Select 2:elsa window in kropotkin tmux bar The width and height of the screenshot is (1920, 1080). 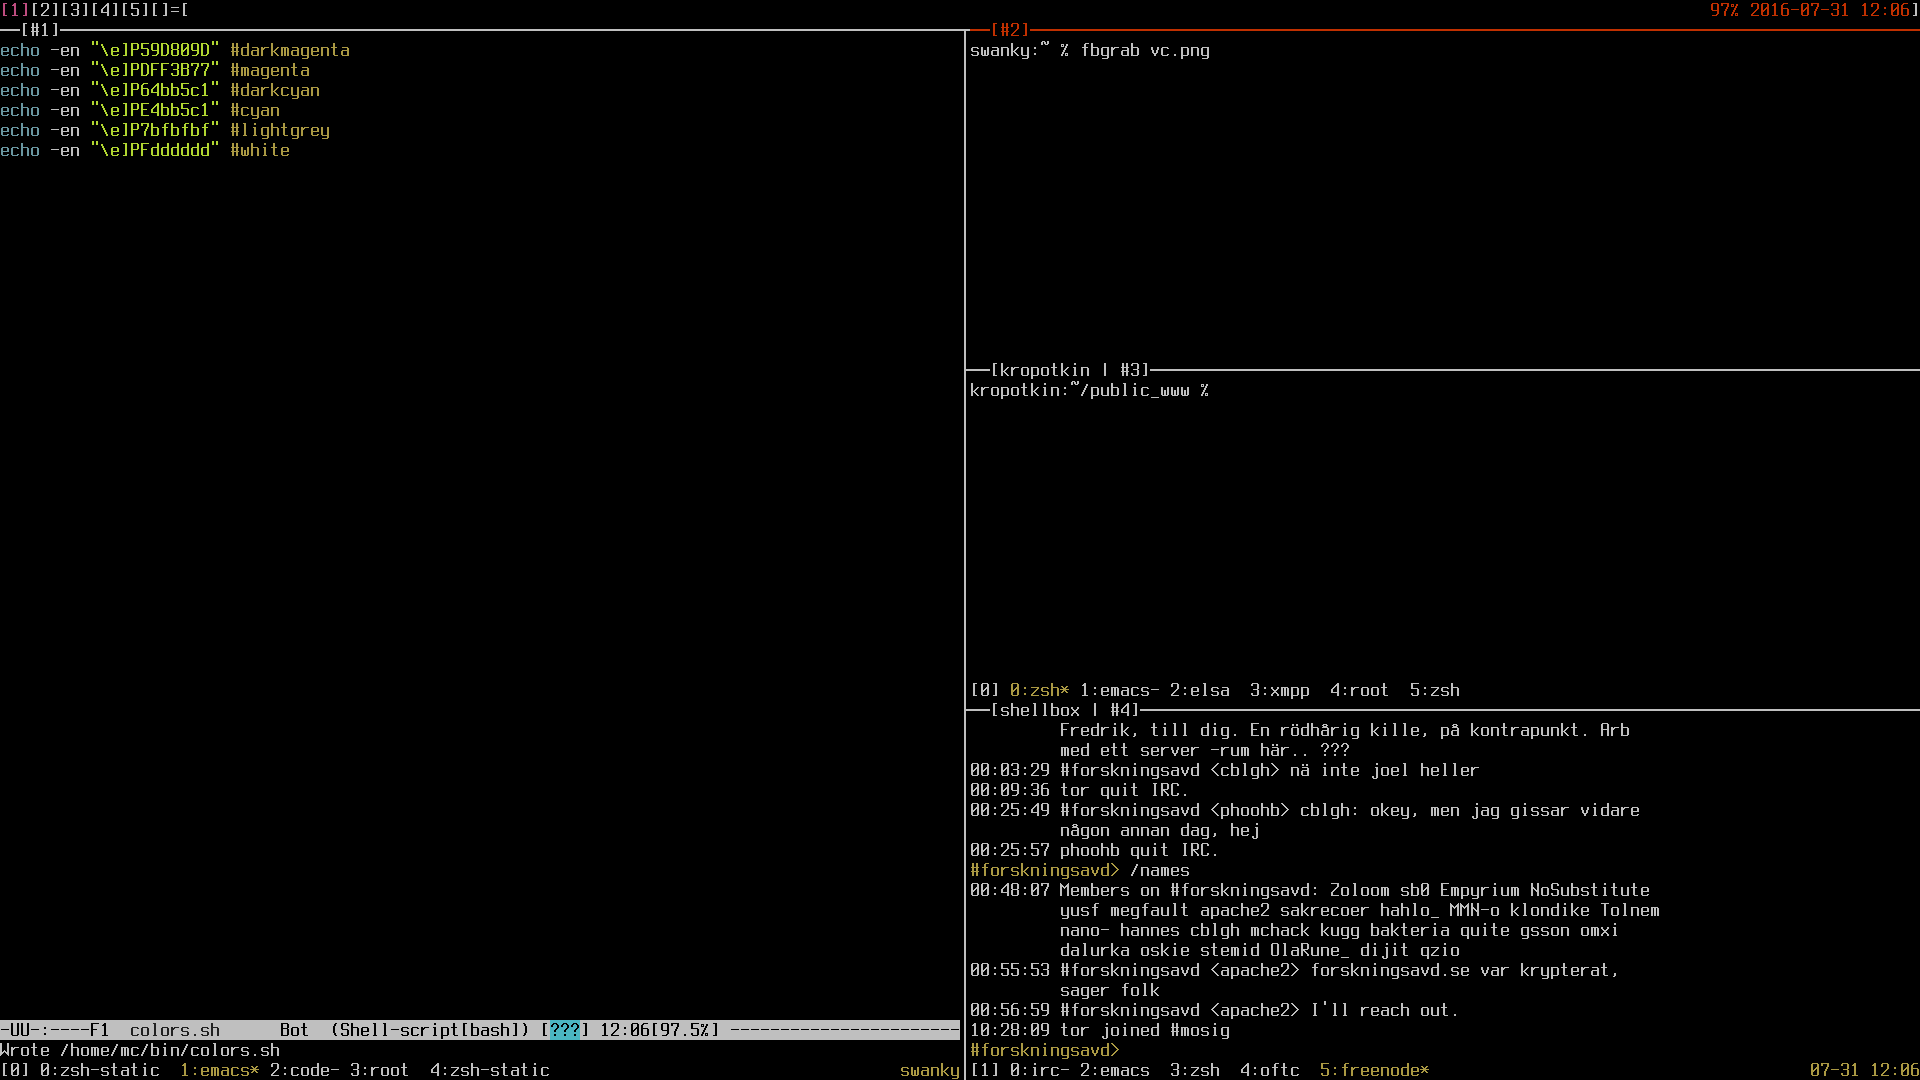(1199, 690)
